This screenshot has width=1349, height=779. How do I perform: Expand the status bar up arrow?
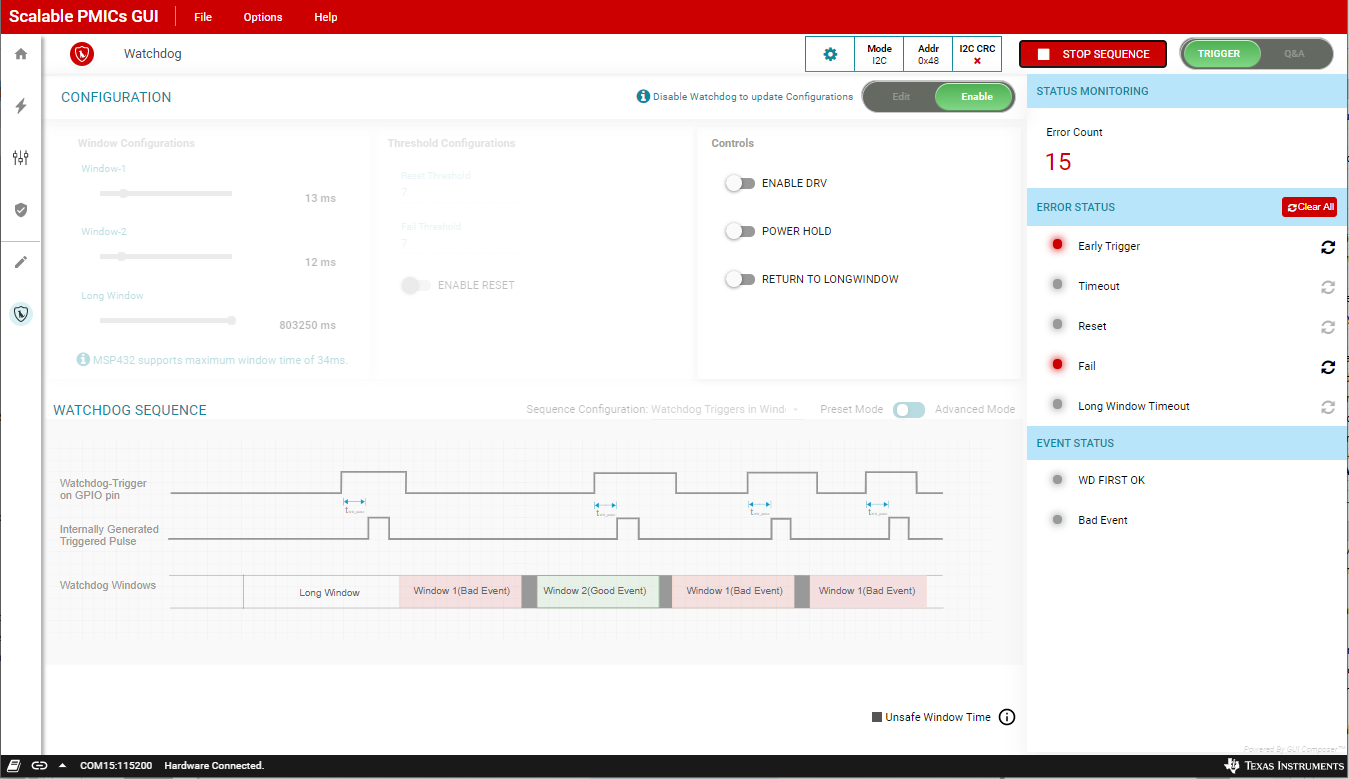(62, 766)
